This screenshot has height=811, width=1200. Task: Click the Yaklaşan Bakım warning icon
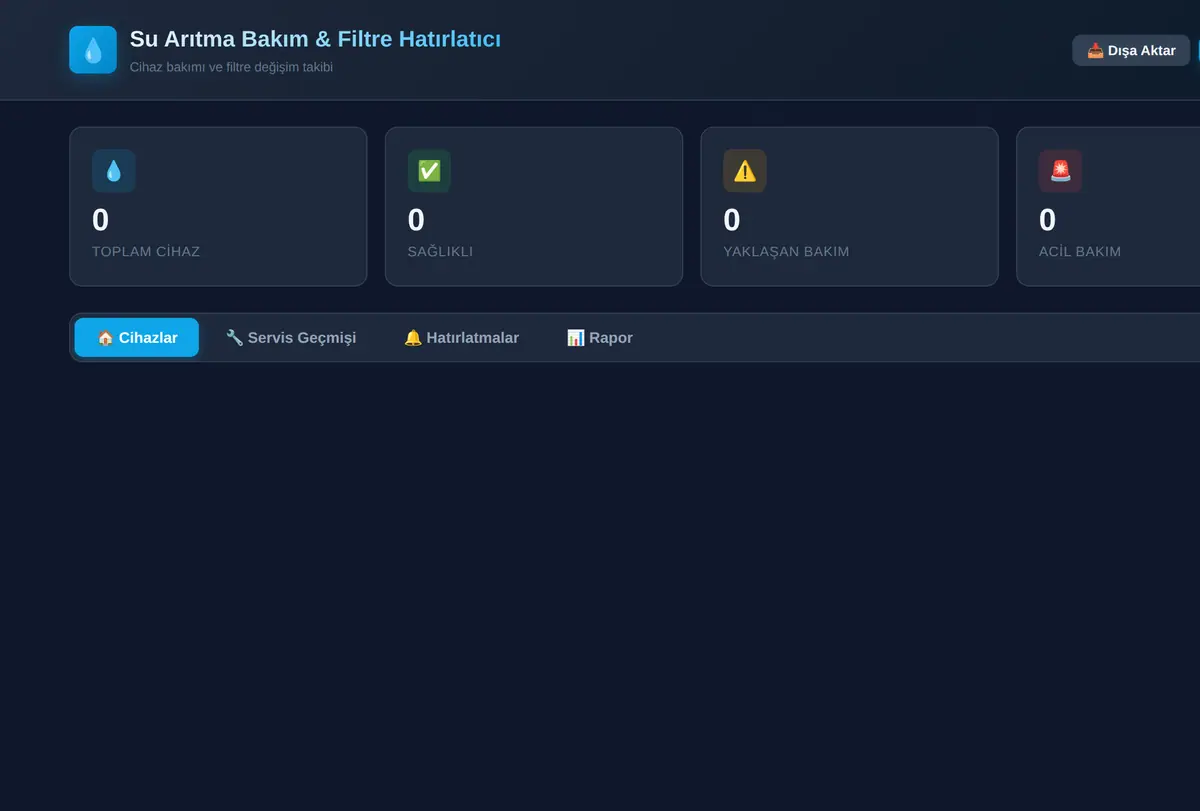point(745,171)
